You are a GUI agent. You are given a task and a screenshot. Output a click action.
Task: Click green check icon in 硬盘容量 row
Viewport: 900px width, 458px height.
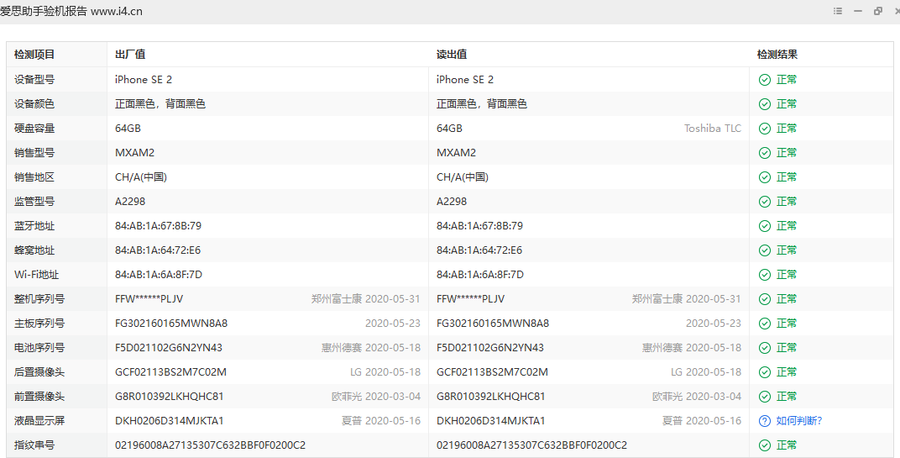click(x=765, y=129)
